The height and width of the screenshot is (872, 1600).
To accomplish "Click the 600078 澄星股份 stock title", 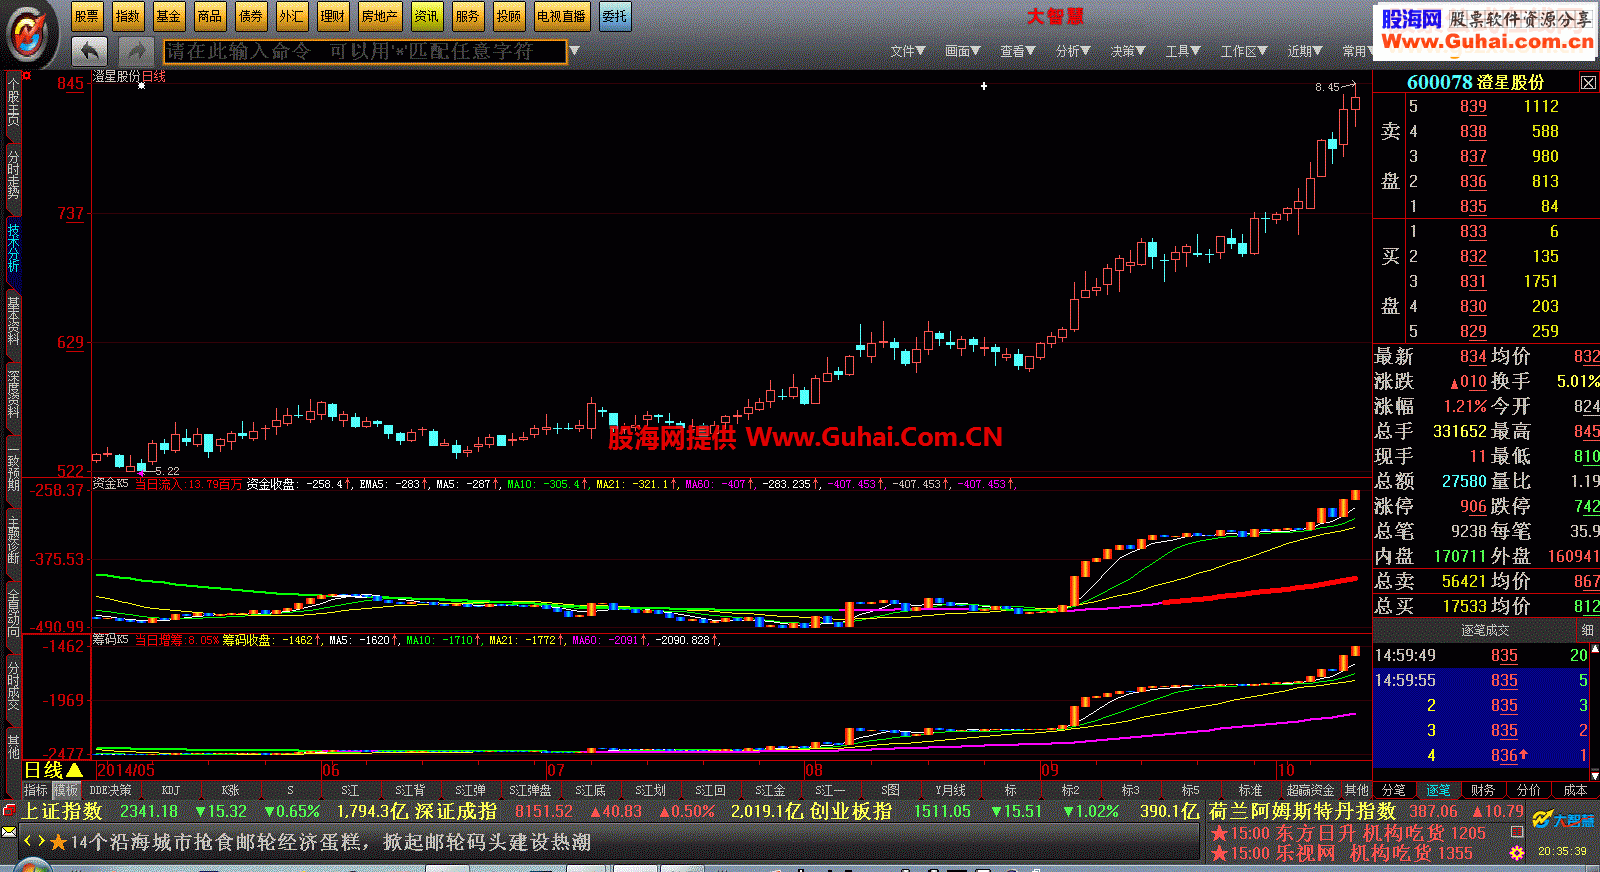I will coord(1475,82).
